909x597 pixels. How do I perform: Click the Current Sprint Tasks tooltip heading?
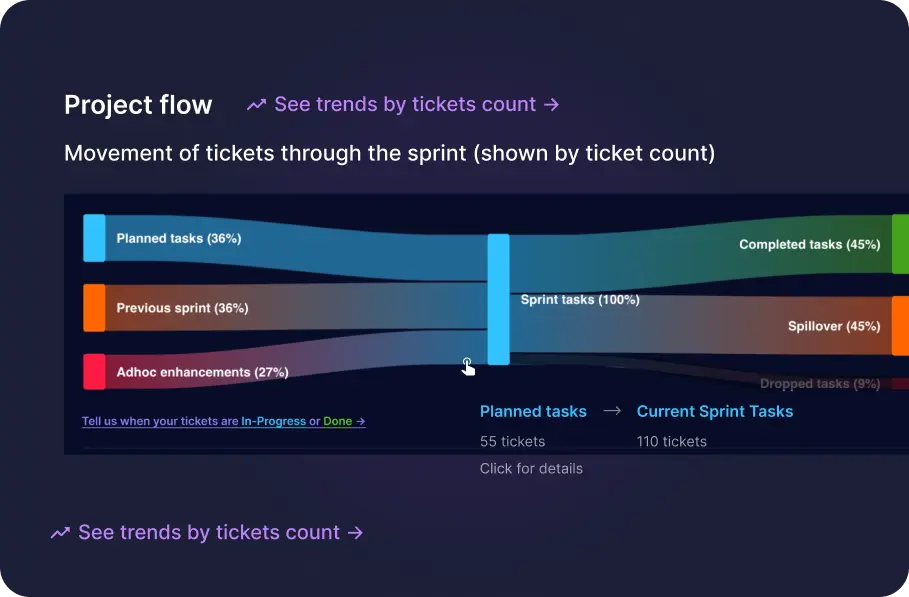click(715, 412)
